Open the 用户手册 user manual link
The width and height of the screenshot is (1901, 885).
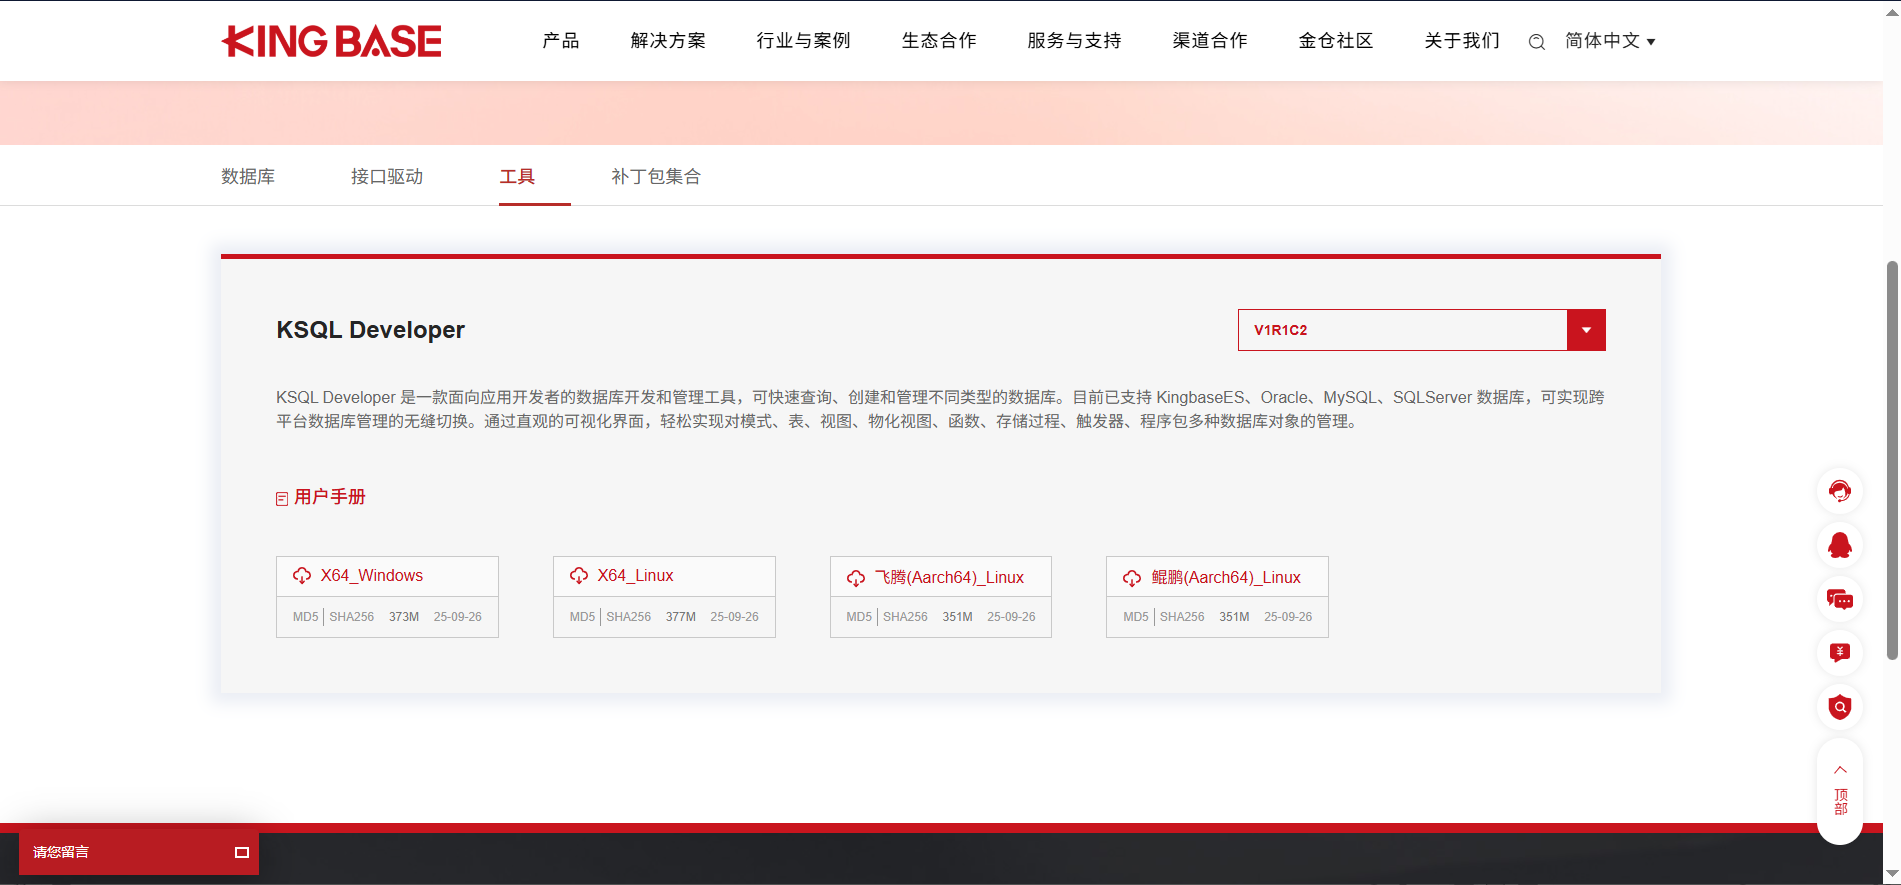[x=329, y=497]
